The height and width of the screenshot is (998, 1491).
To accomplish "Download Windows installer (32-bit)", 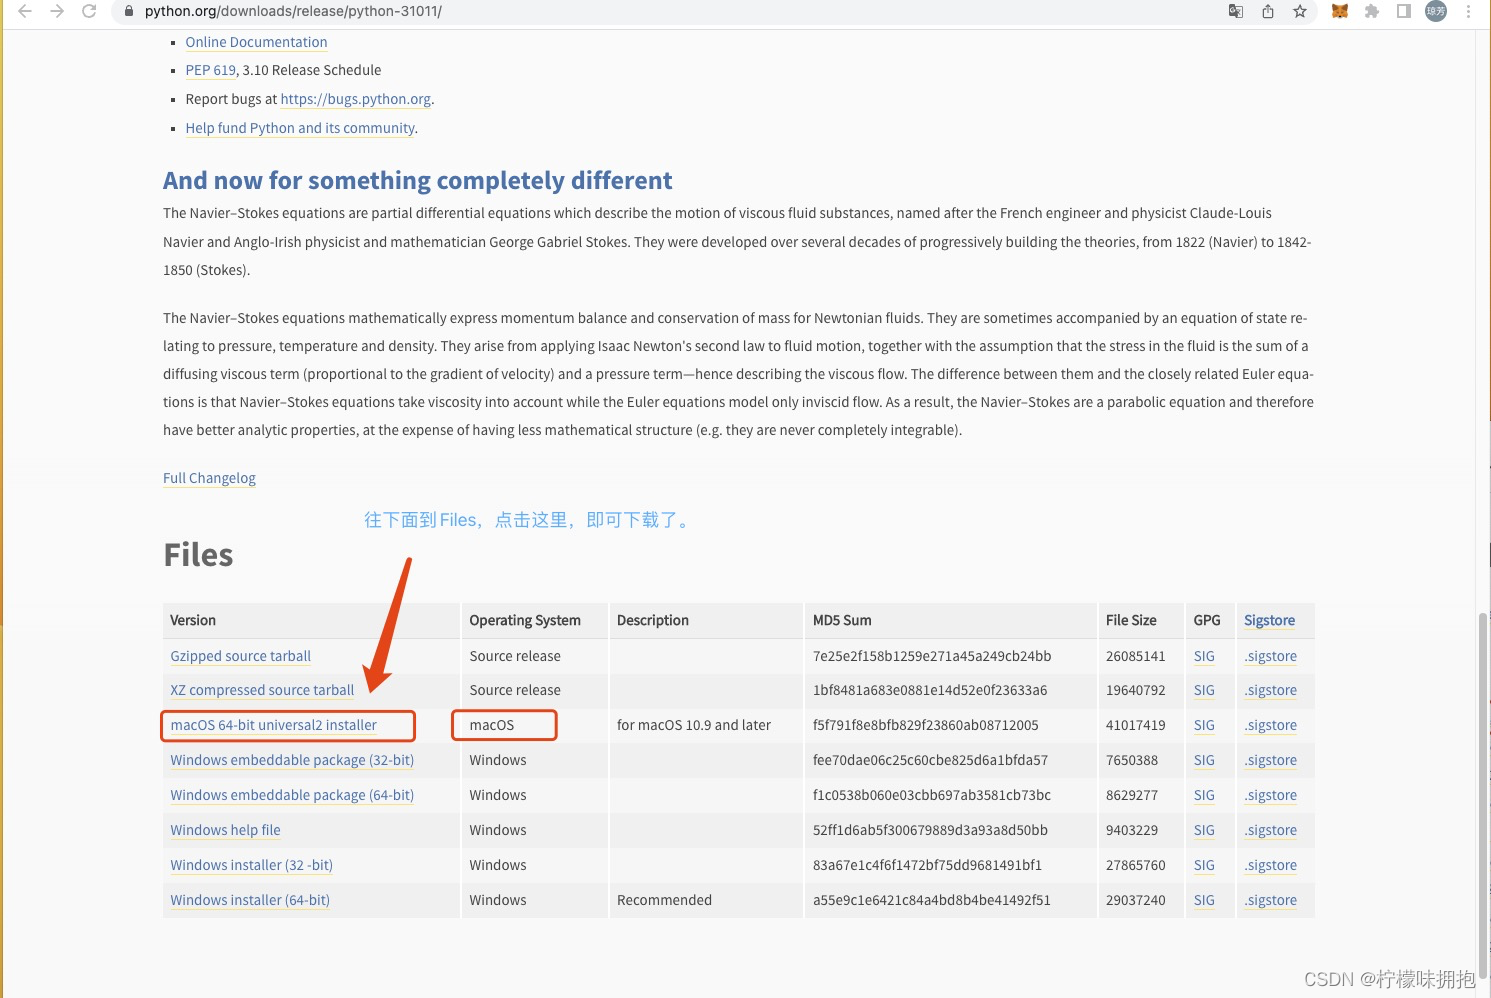I will pyautogui.click(x=251, y=865).
